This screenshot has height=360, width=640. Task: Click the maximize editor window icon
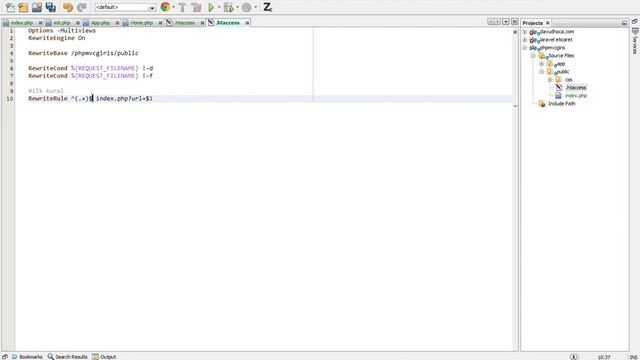[514, 22]
